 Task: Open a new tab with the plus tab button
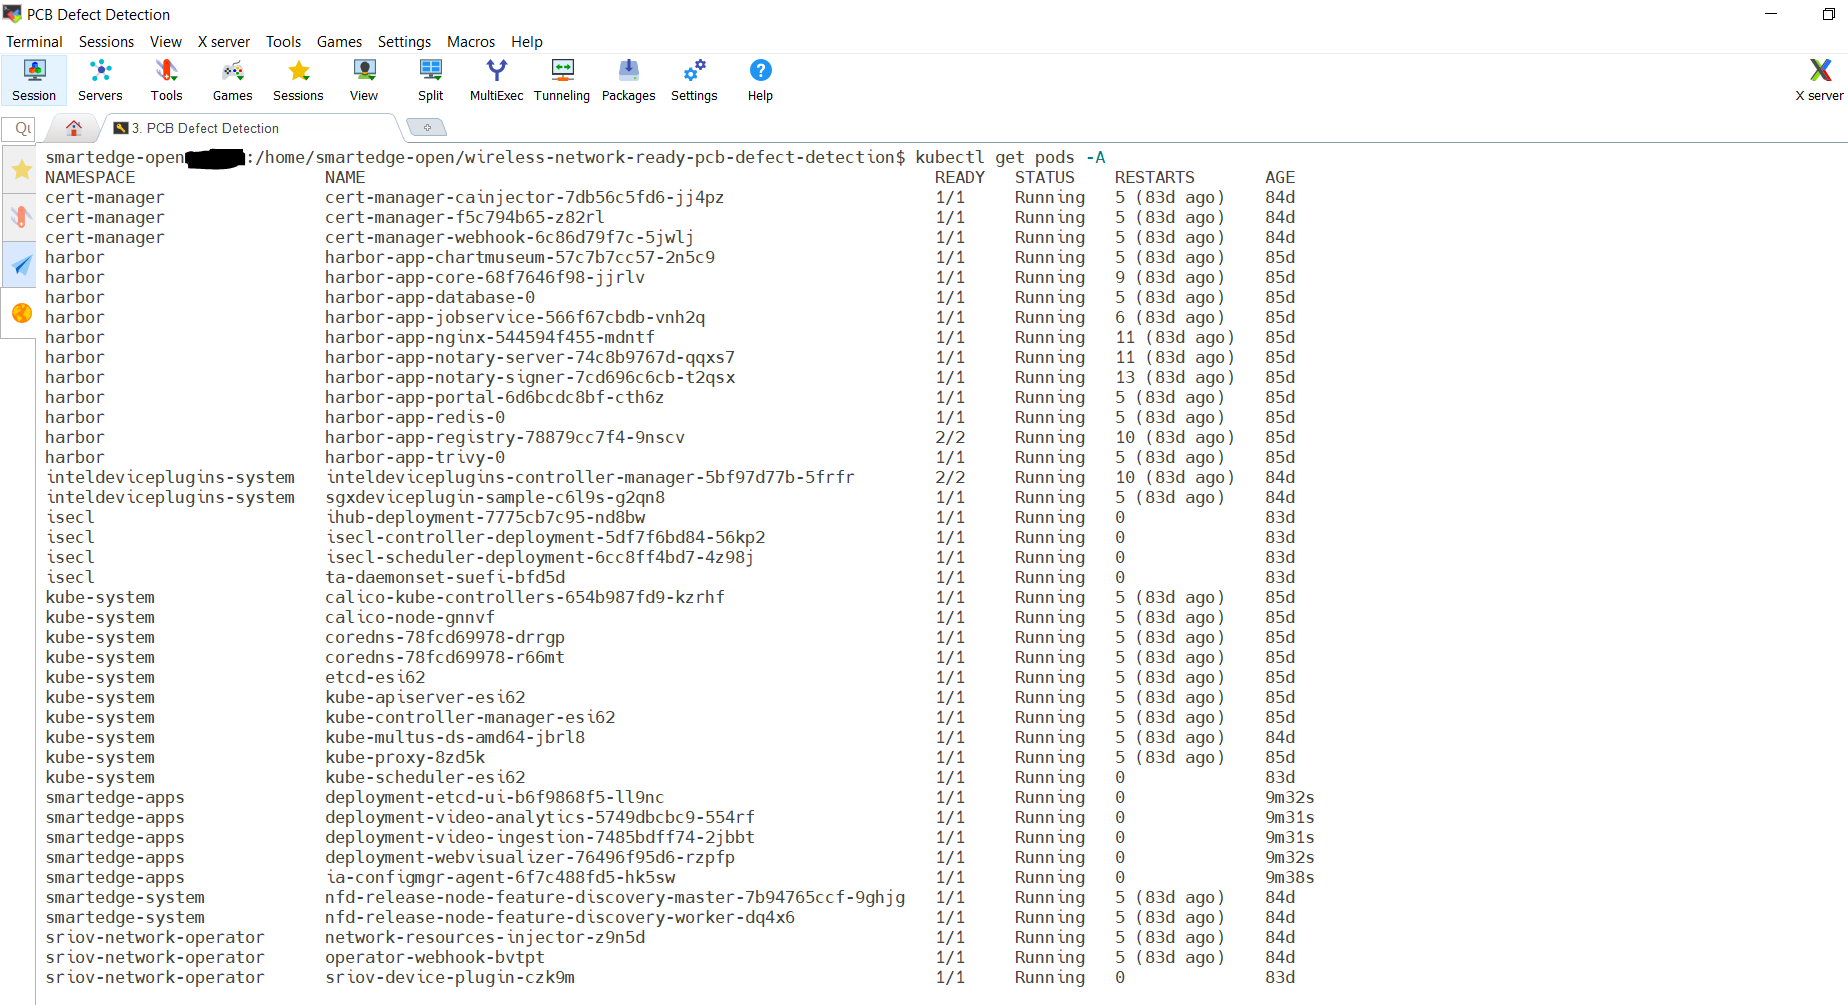pos(427,128)
